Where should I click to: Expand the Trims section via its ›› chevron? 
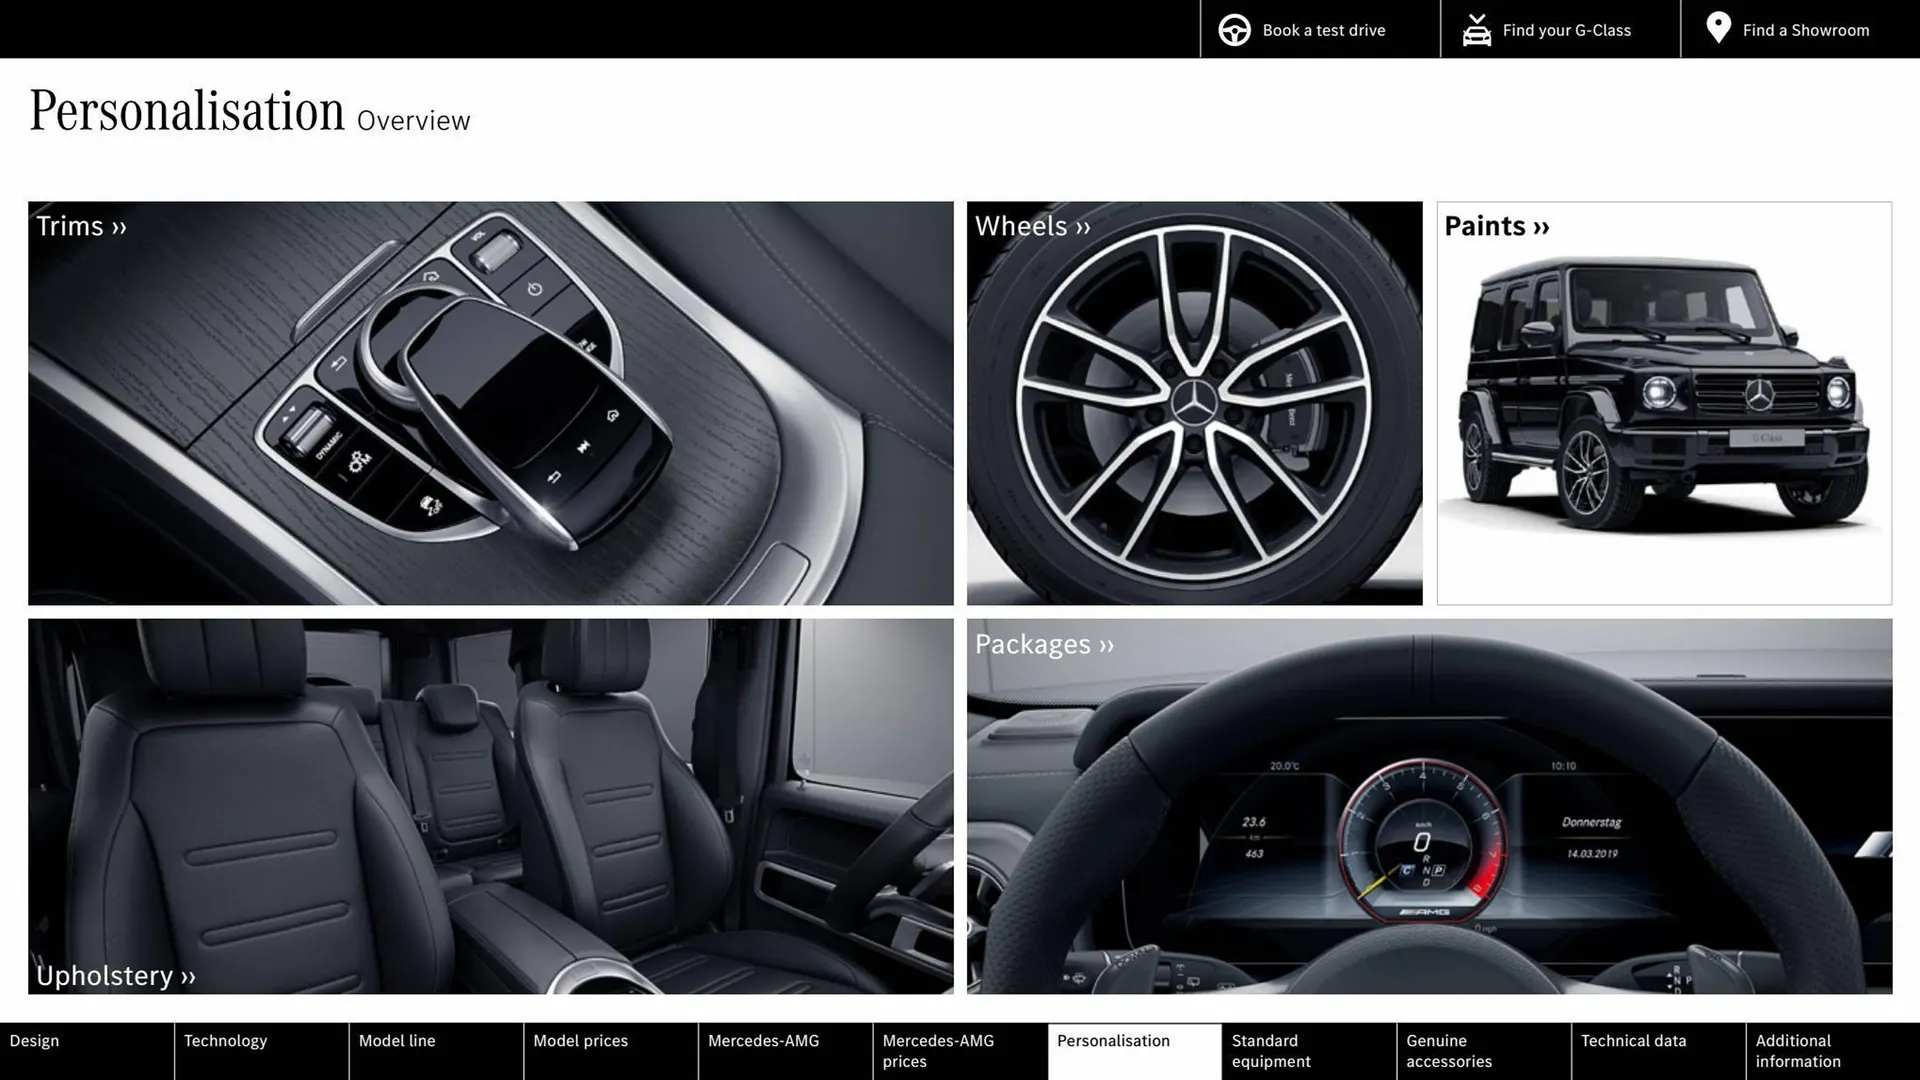[x=117, y=227]
